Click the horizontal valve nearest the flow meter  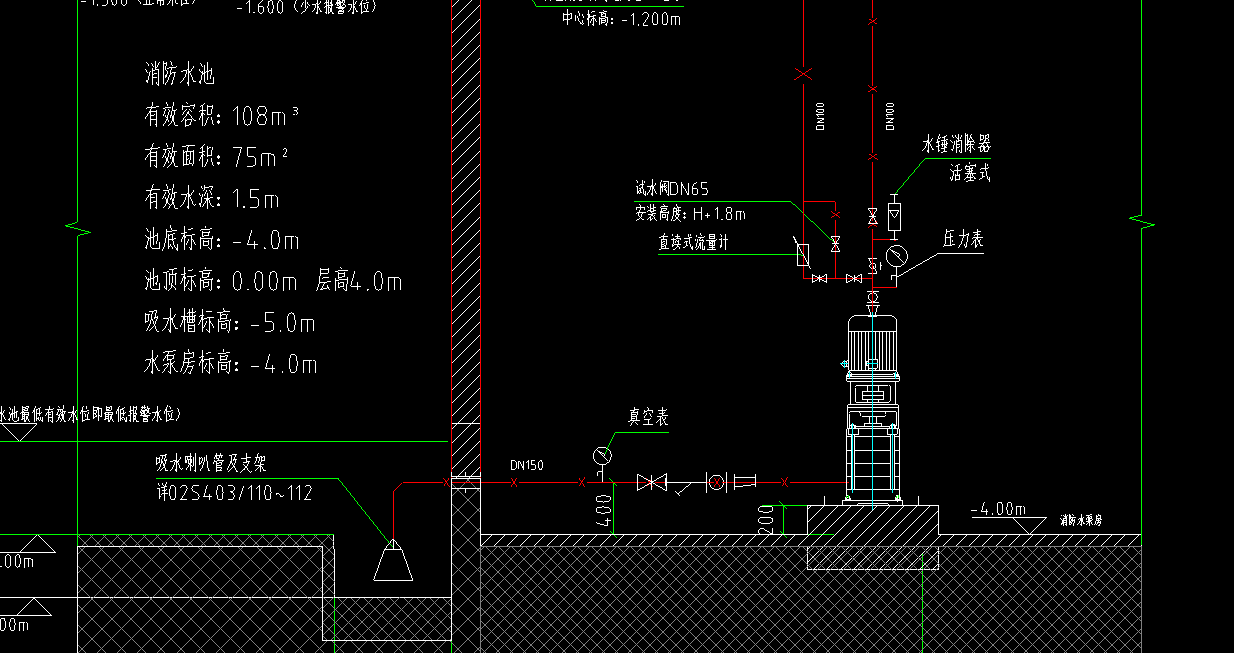point(820,278)
